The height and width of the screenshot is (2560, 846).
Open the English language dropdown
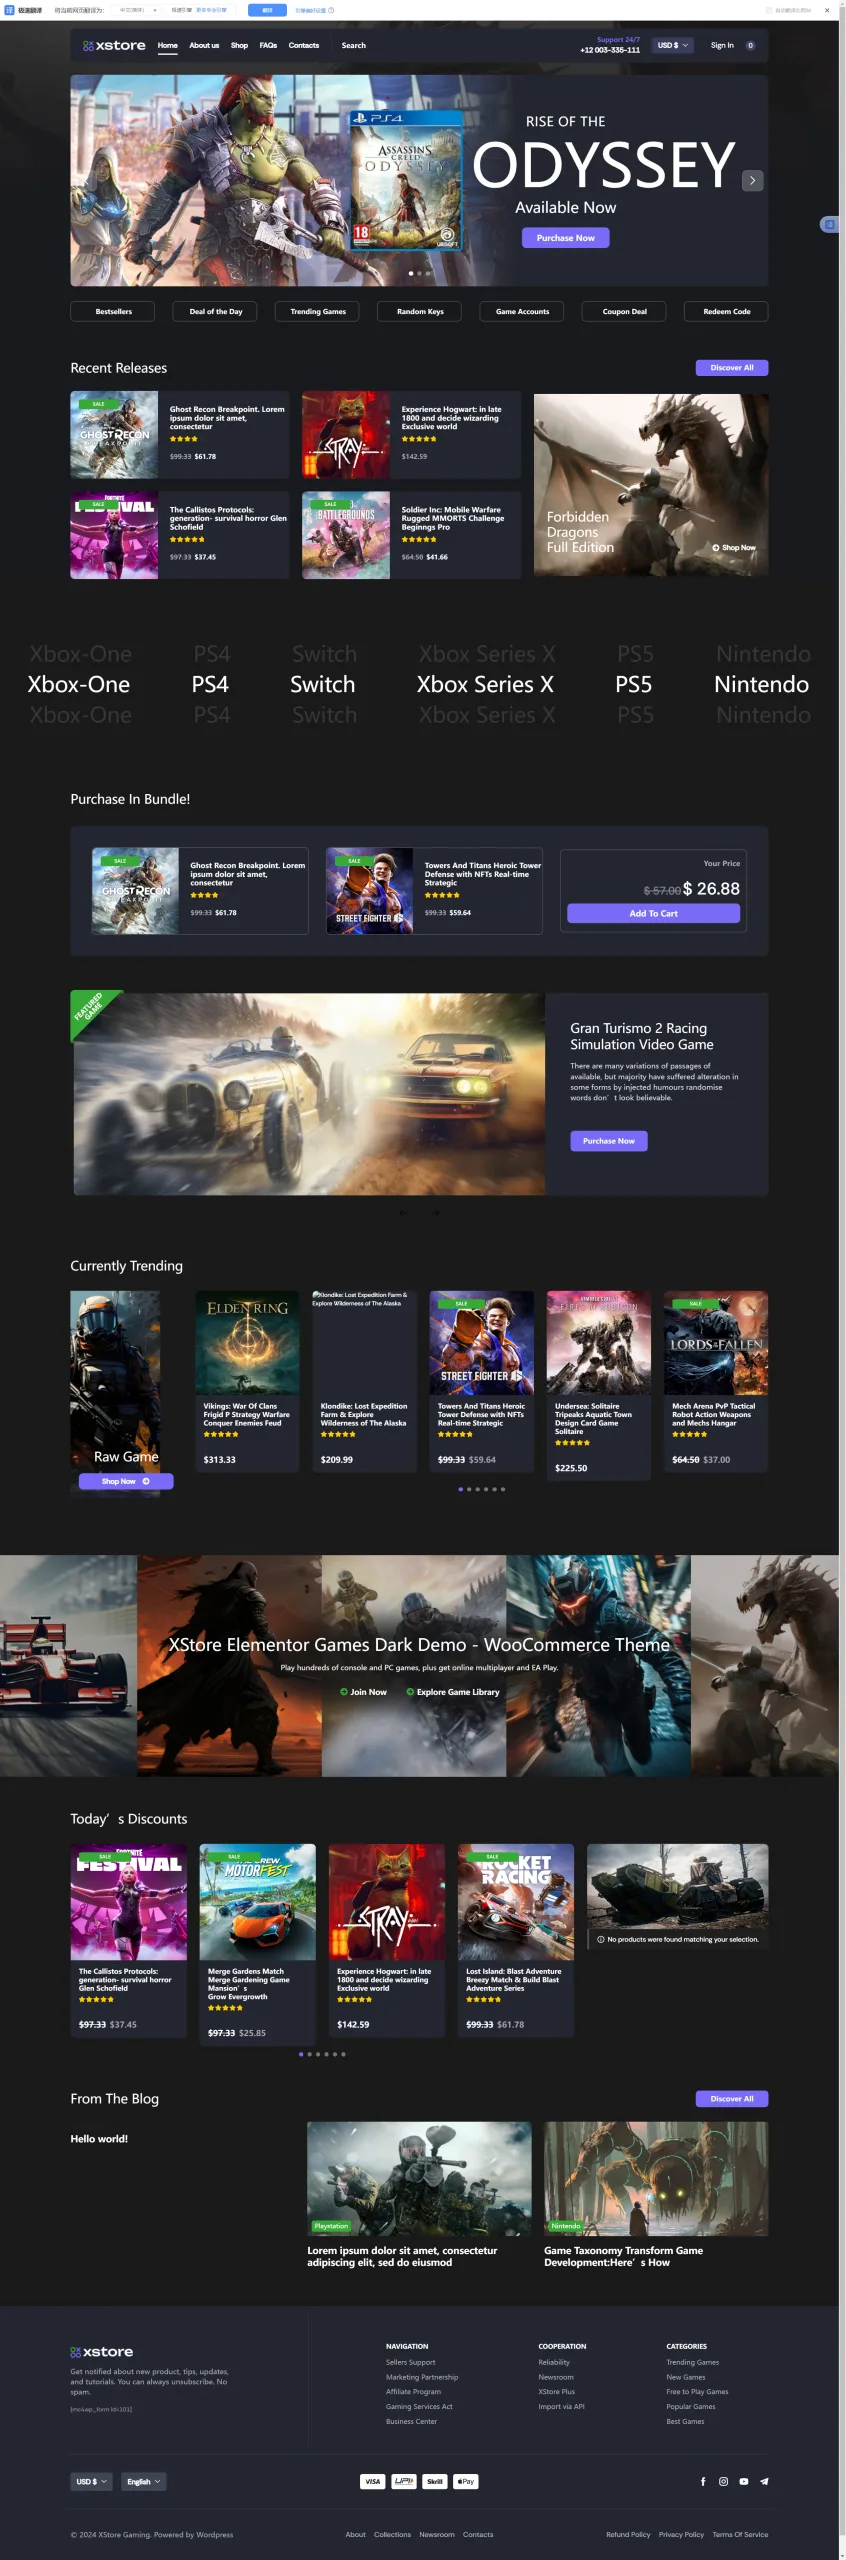coord(144,2481)
